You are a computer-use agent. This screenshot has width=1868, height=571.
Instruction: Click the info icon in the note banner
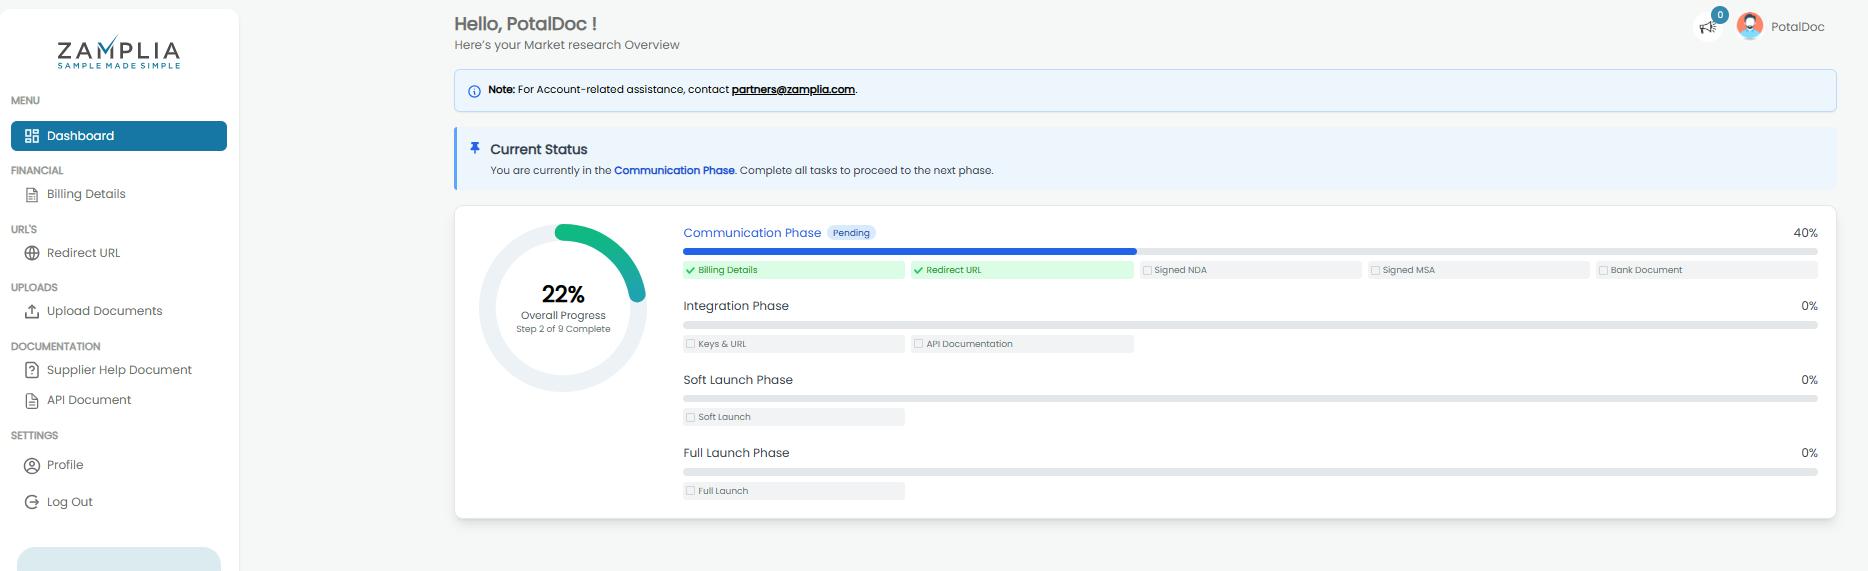click(x=474, y=91)
